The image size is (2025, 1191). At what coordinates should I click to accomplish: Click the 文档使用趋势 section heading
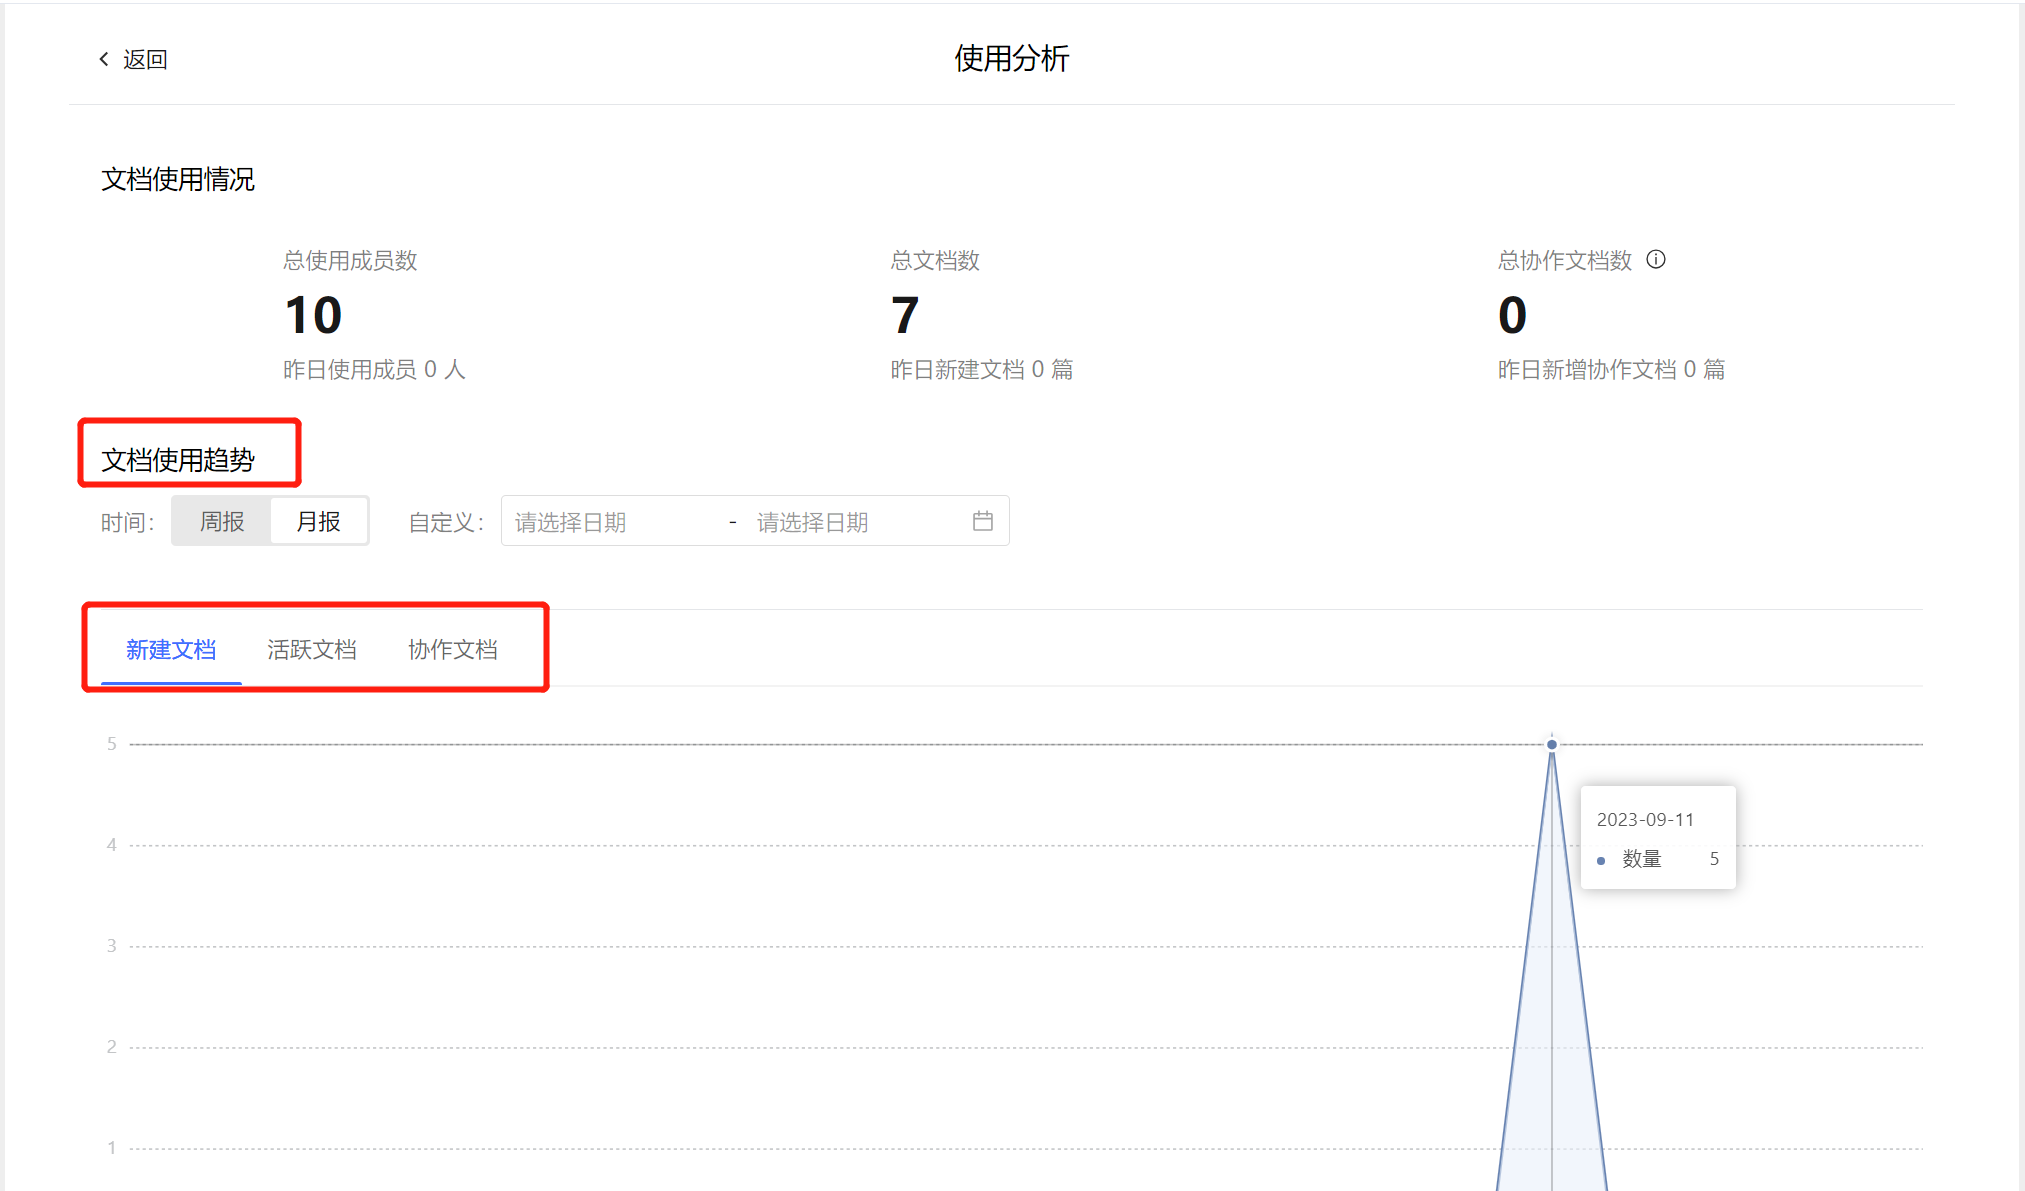click(x=178, y=460)
